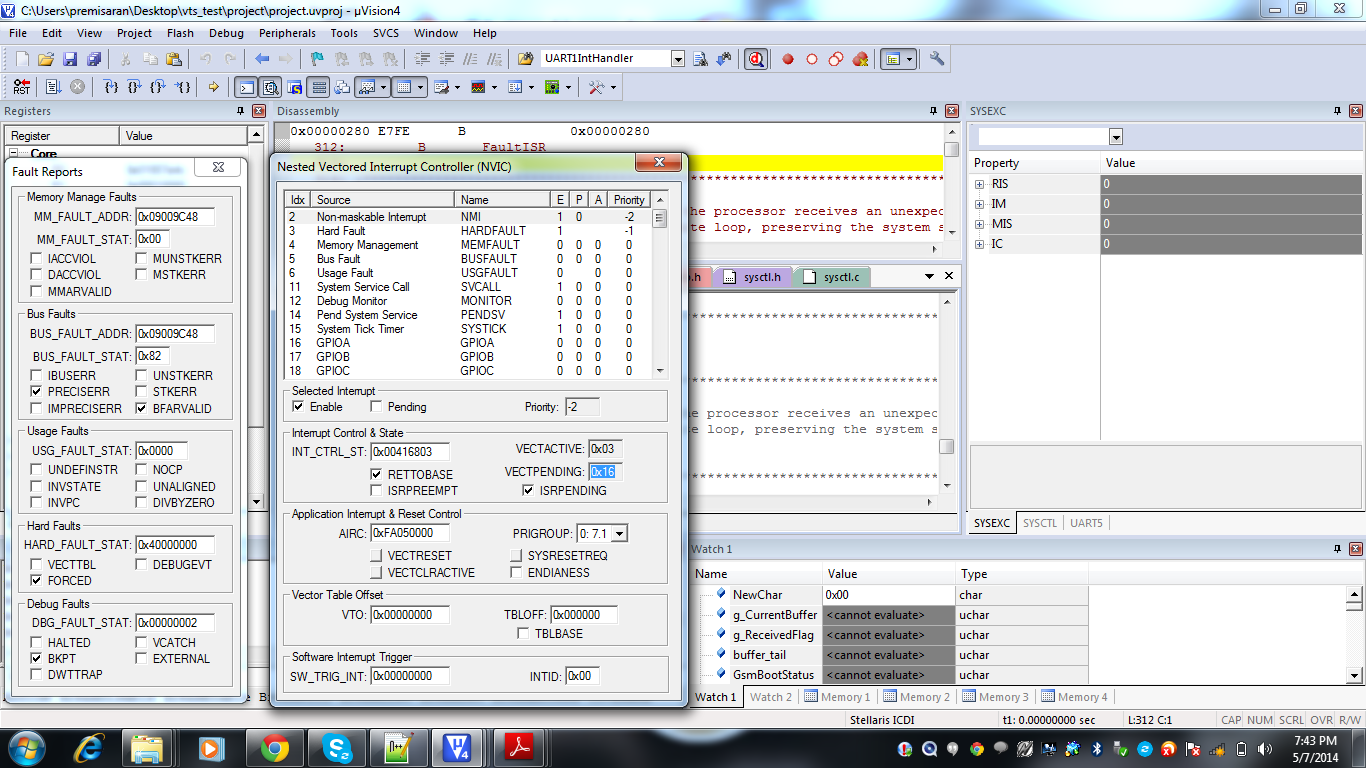The image size is (1366, 768).
Task: Click the Run to Cursor Line icon
Action: click(x=183, y=87)
